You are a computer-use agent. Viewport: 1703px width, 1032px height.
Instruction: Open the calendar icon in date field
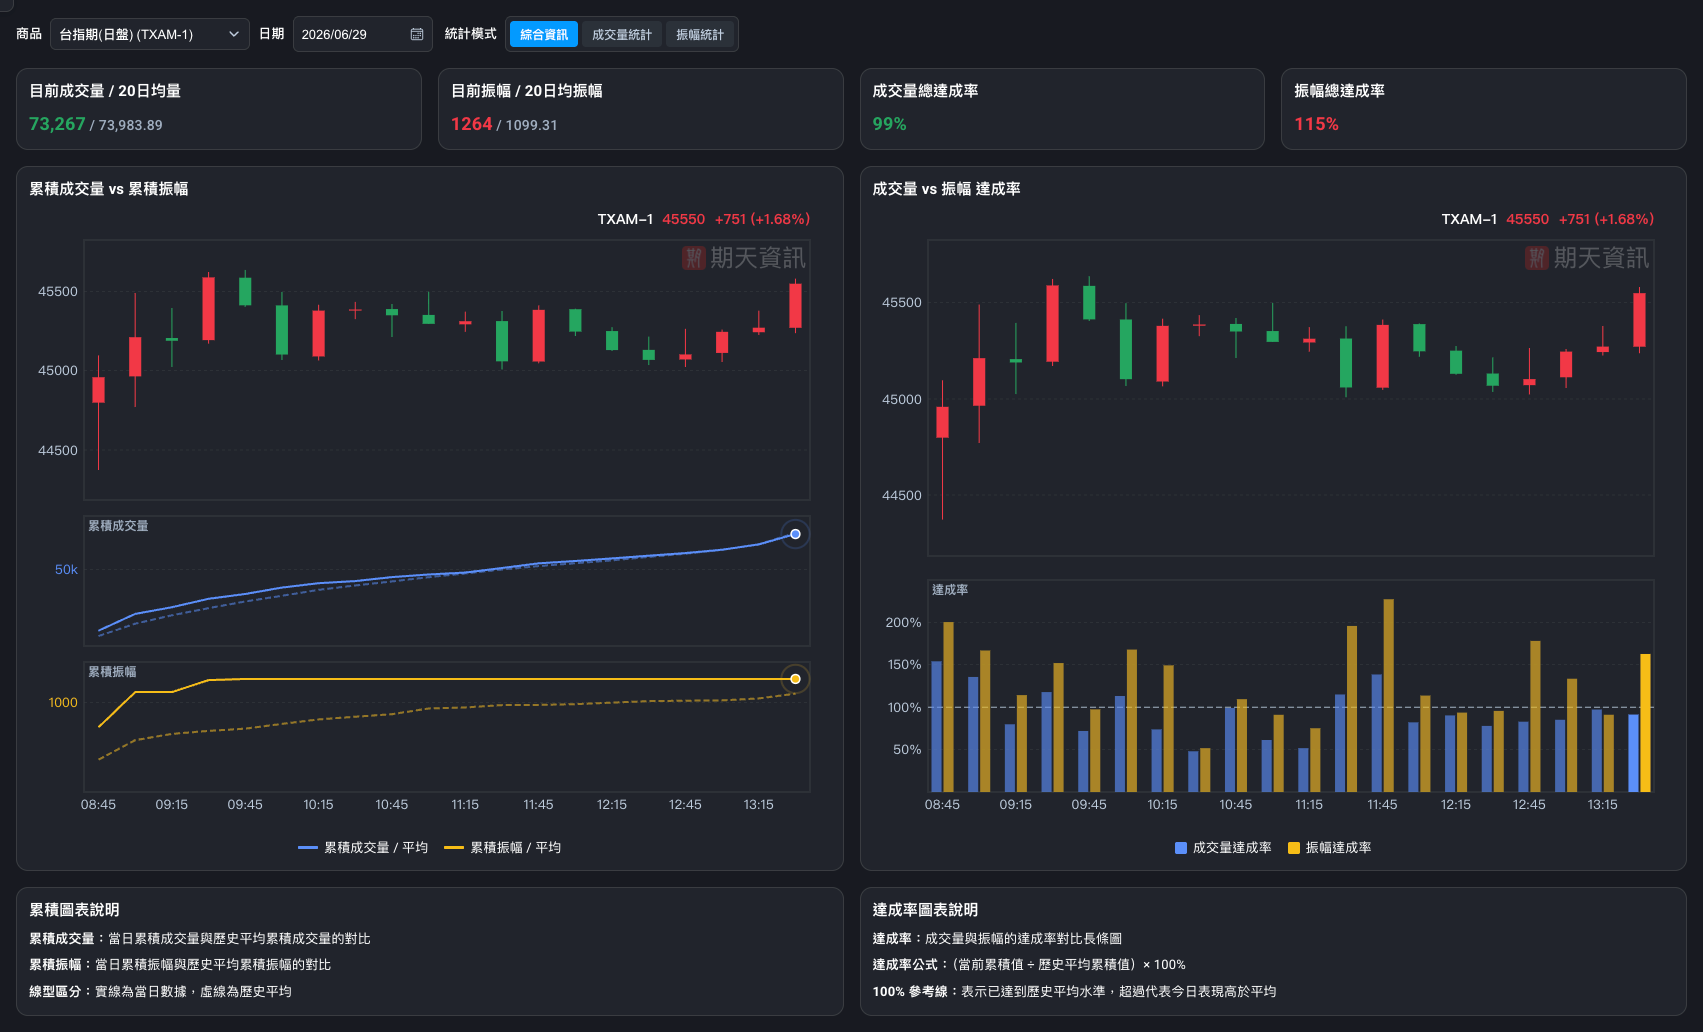pyautogui.click(x=417, y=34)
